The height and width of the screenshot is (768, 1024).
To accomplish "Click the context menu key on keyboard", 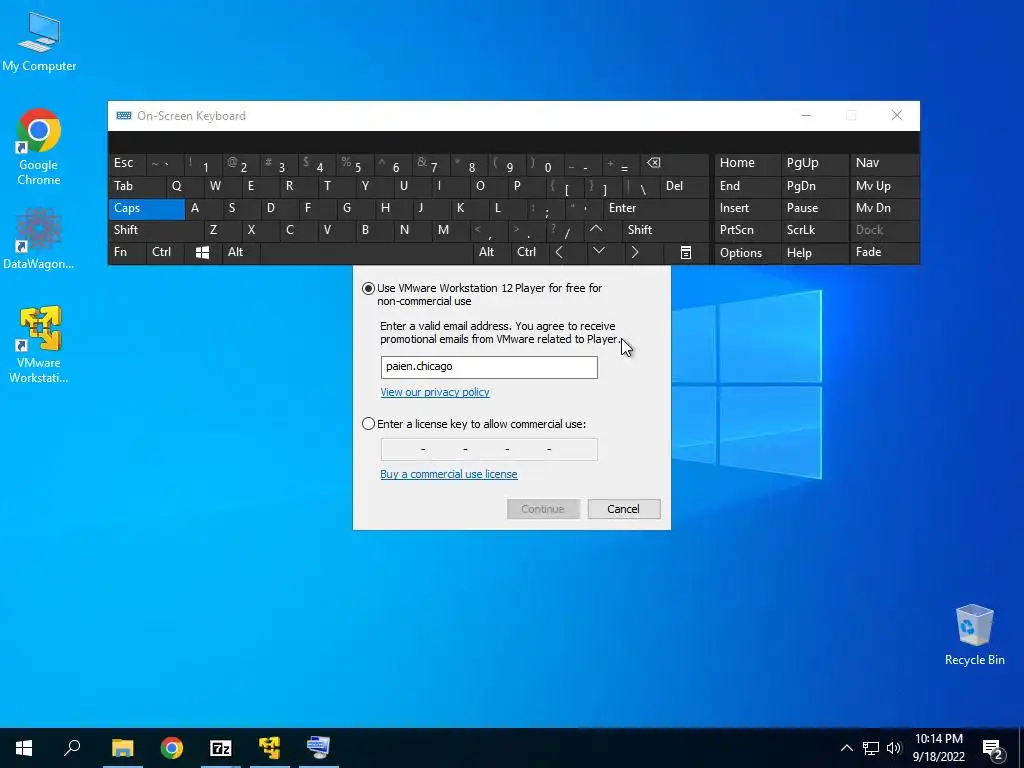I will (686, 253).
